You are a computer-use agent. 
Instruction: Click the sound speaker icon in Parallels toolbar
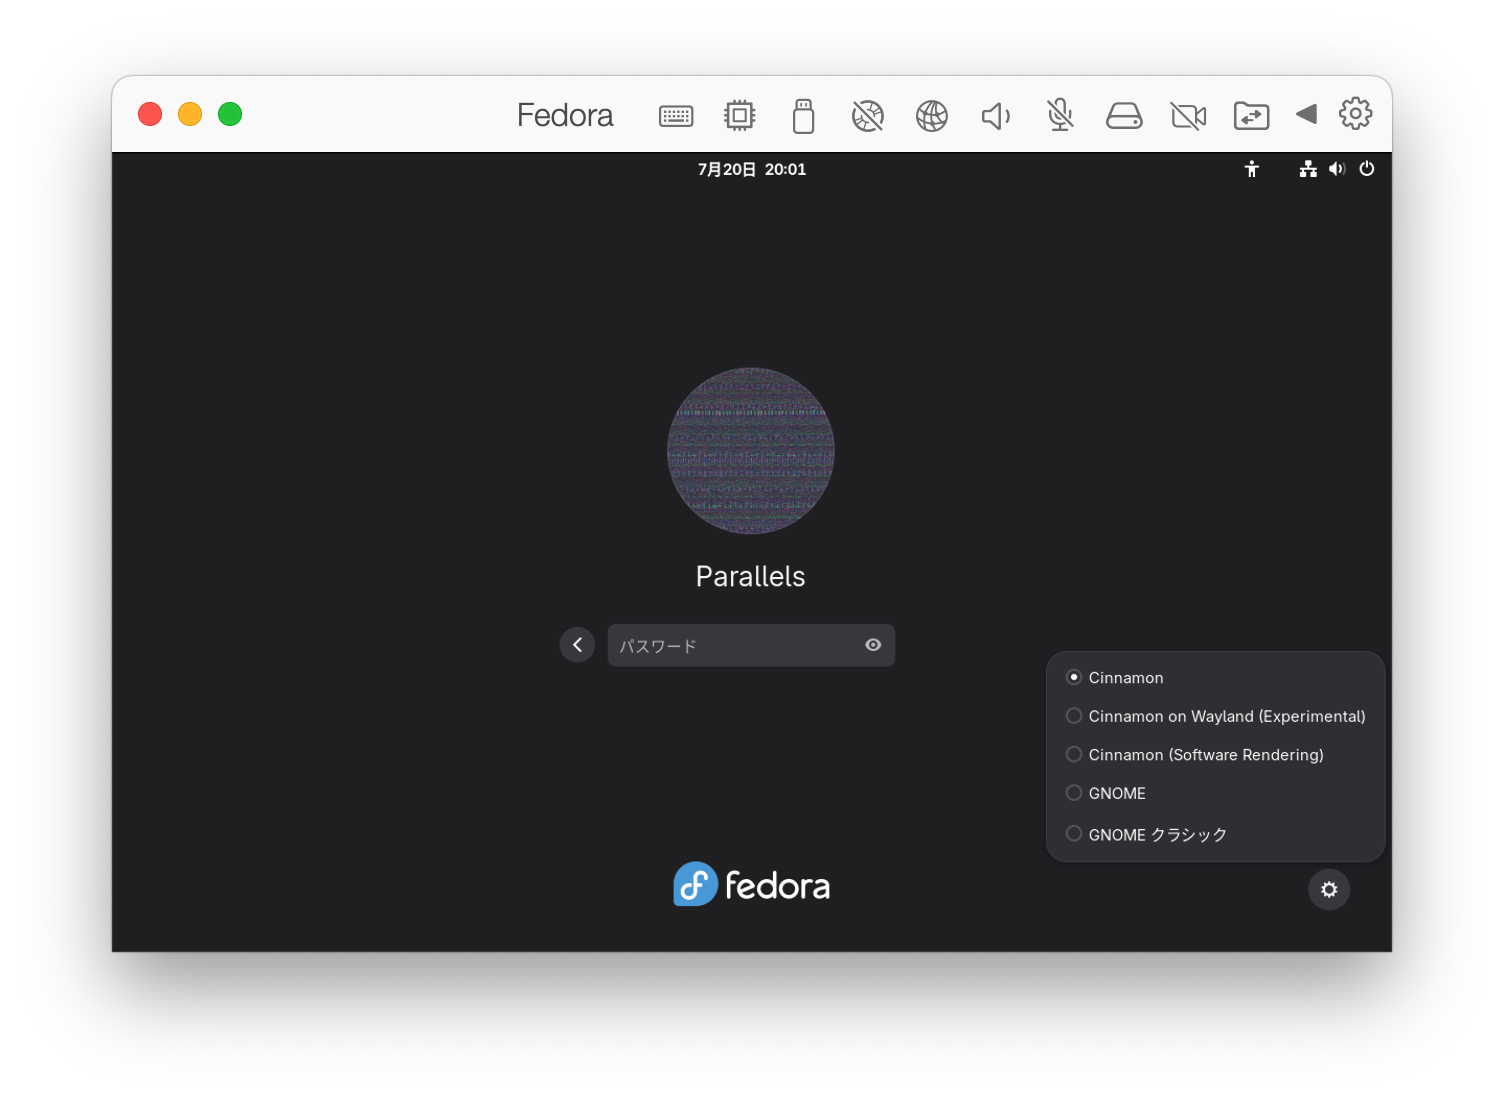click(x=996, y=116)
